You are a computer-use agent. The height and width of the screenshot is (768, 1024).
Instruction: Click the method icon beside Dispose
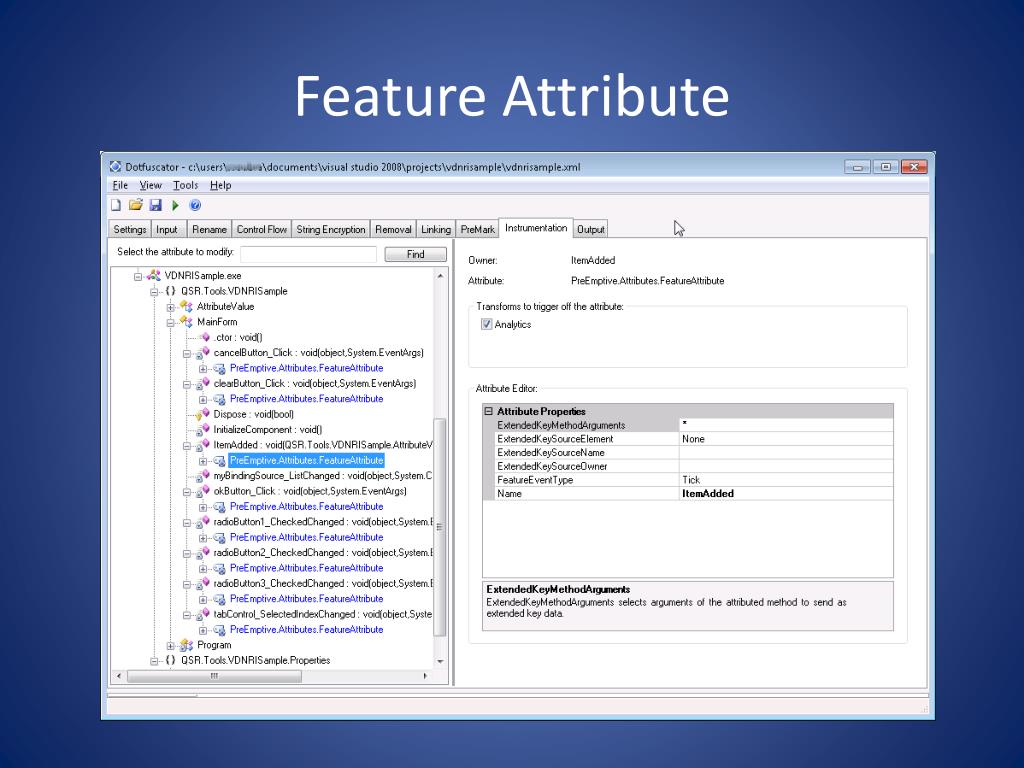click(x=202, y=414)
